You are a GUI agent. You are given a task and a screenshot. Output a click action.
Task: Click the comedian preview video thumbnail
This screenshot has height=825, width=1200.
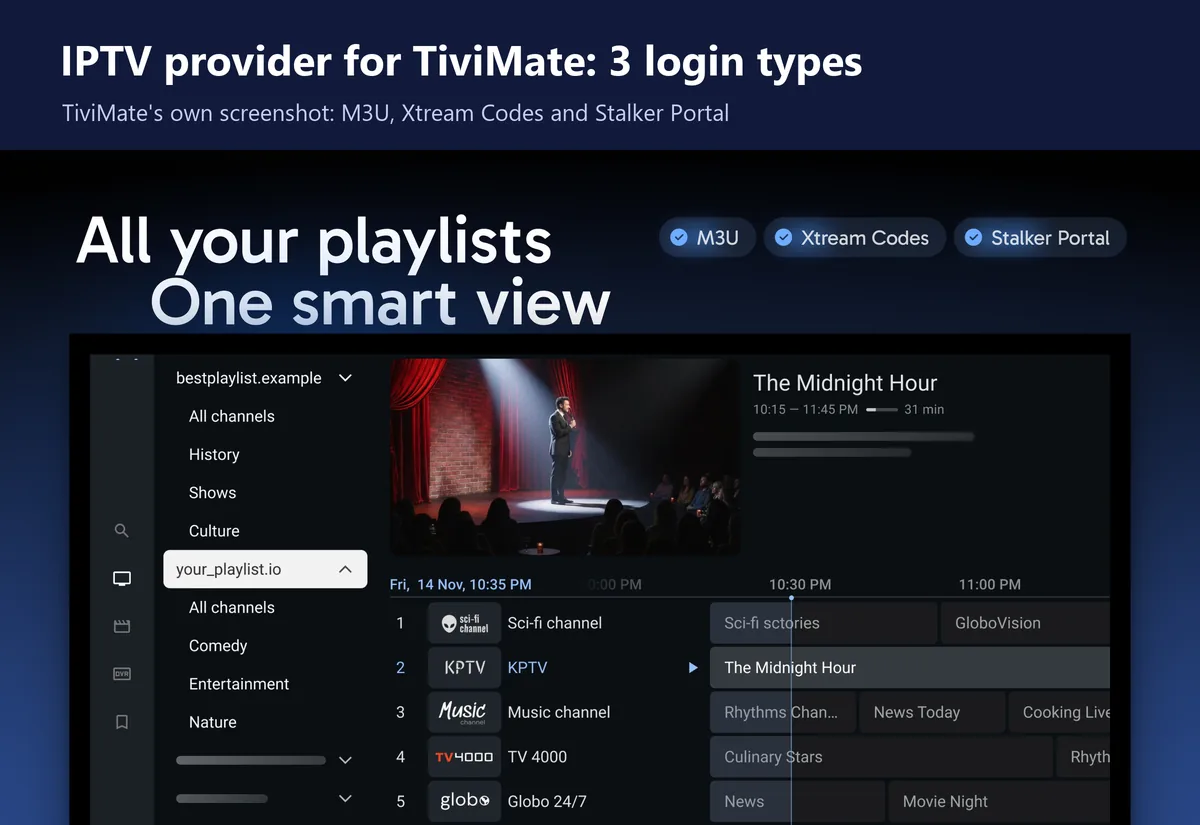[x=565, y=457]
